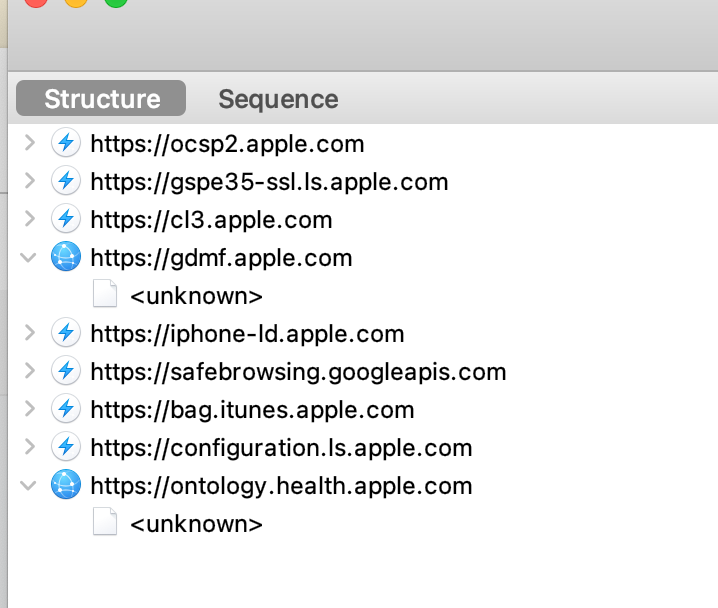Select <unknown> entry under gdmf.apple.com
Screen dimensions: 718x608
196,296
